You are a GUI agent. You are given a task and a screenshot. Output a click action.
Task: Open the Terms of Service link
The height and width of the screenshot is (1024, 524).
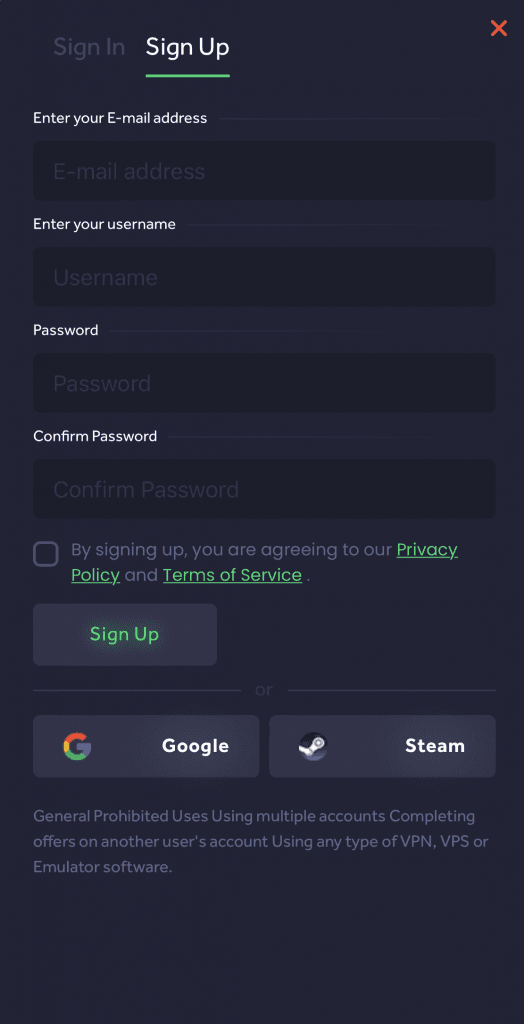tap(232, 575)
